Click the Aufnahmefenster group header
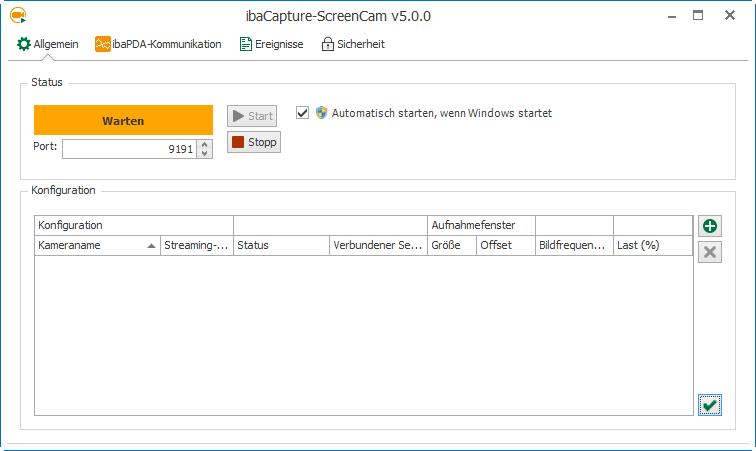This screenshot has width=756, height=451. point(481,225)
